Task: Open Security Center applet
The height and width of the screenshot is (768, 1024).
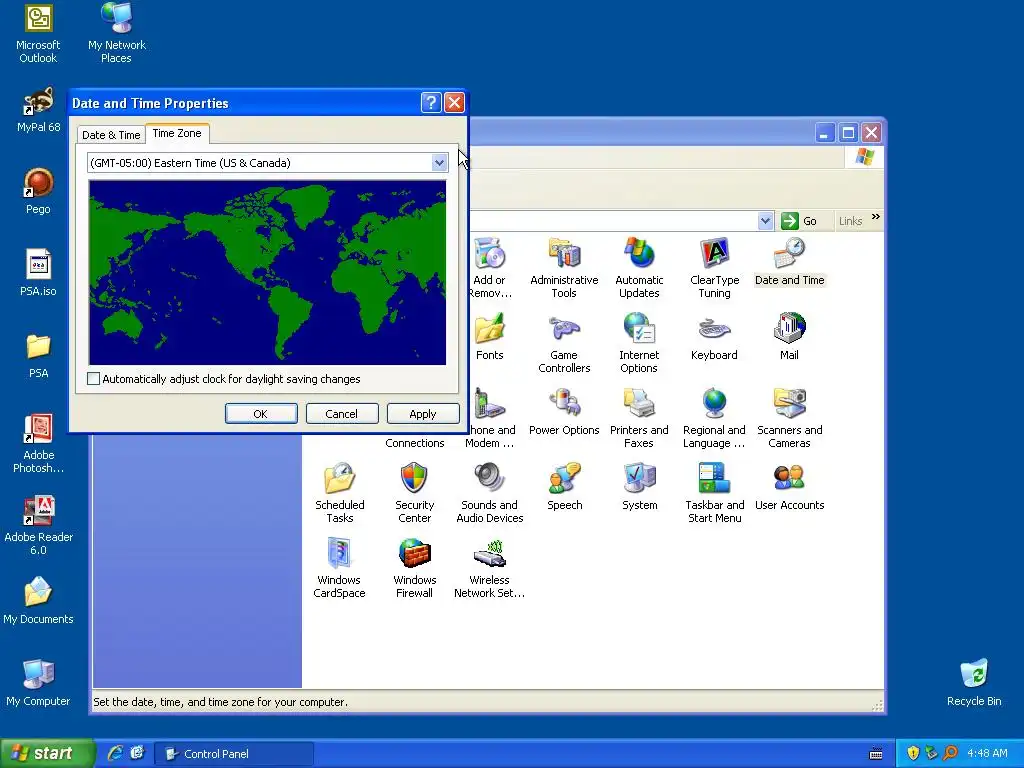Action: pos(415,493)
